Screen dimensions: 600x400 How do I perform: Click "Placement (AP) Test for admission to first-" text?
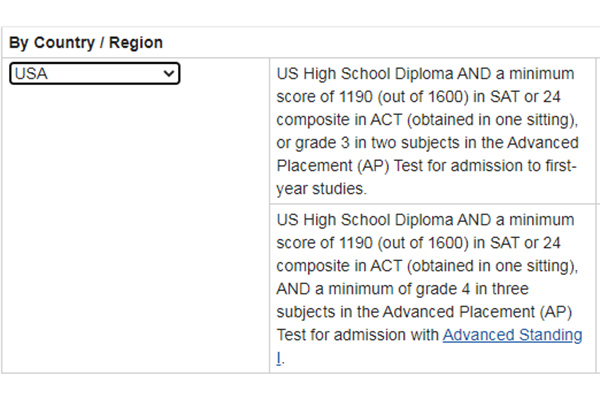426,166
